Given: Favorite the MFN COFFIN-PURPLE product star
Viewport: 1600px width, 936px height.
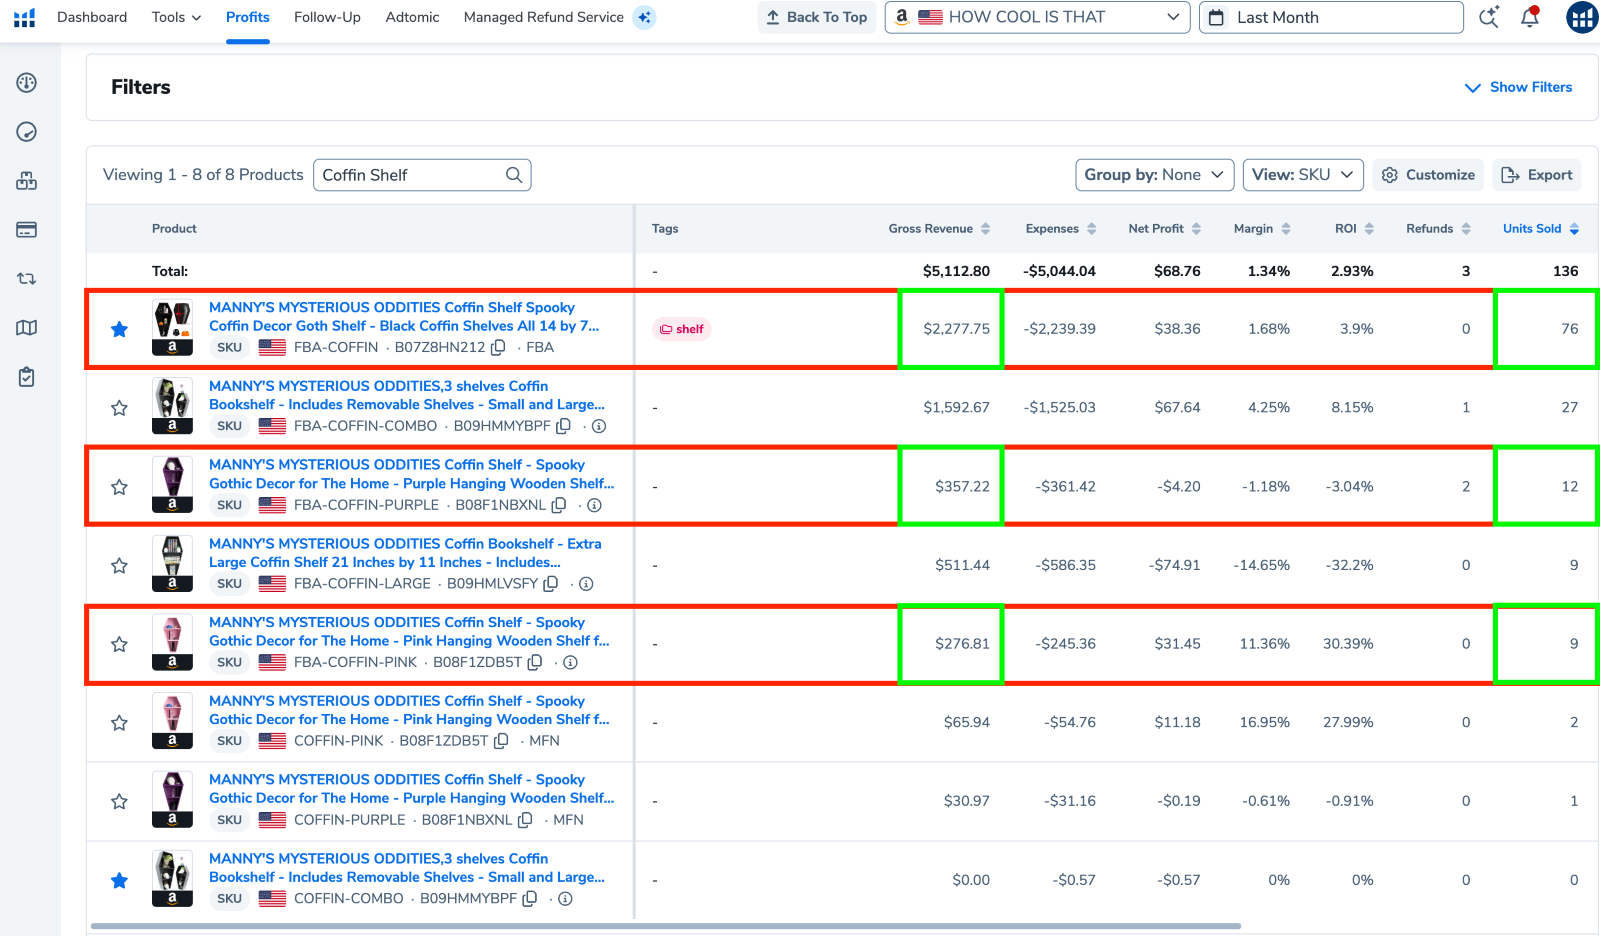Looking at the screenshot, I should coord(119,801).
